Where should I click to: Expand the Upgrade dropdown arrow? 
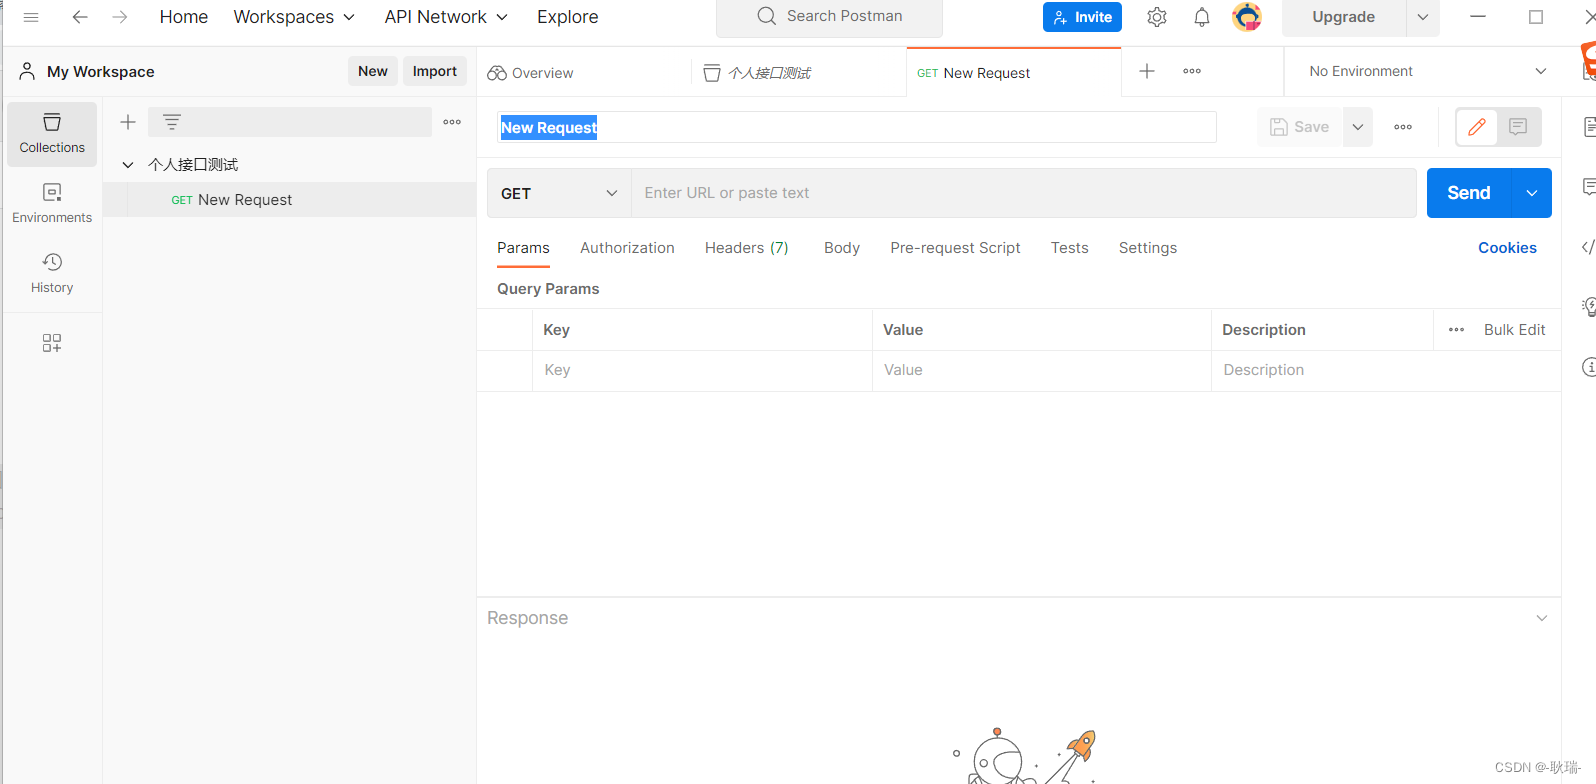[x=1422, y=17]
